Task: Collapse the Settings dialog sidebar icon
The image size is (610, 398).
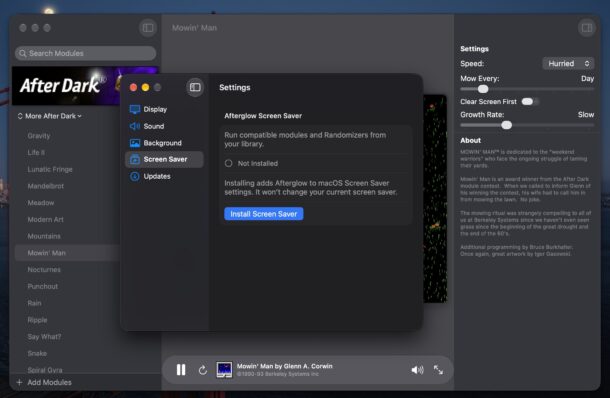Action: tap(195, 87)
